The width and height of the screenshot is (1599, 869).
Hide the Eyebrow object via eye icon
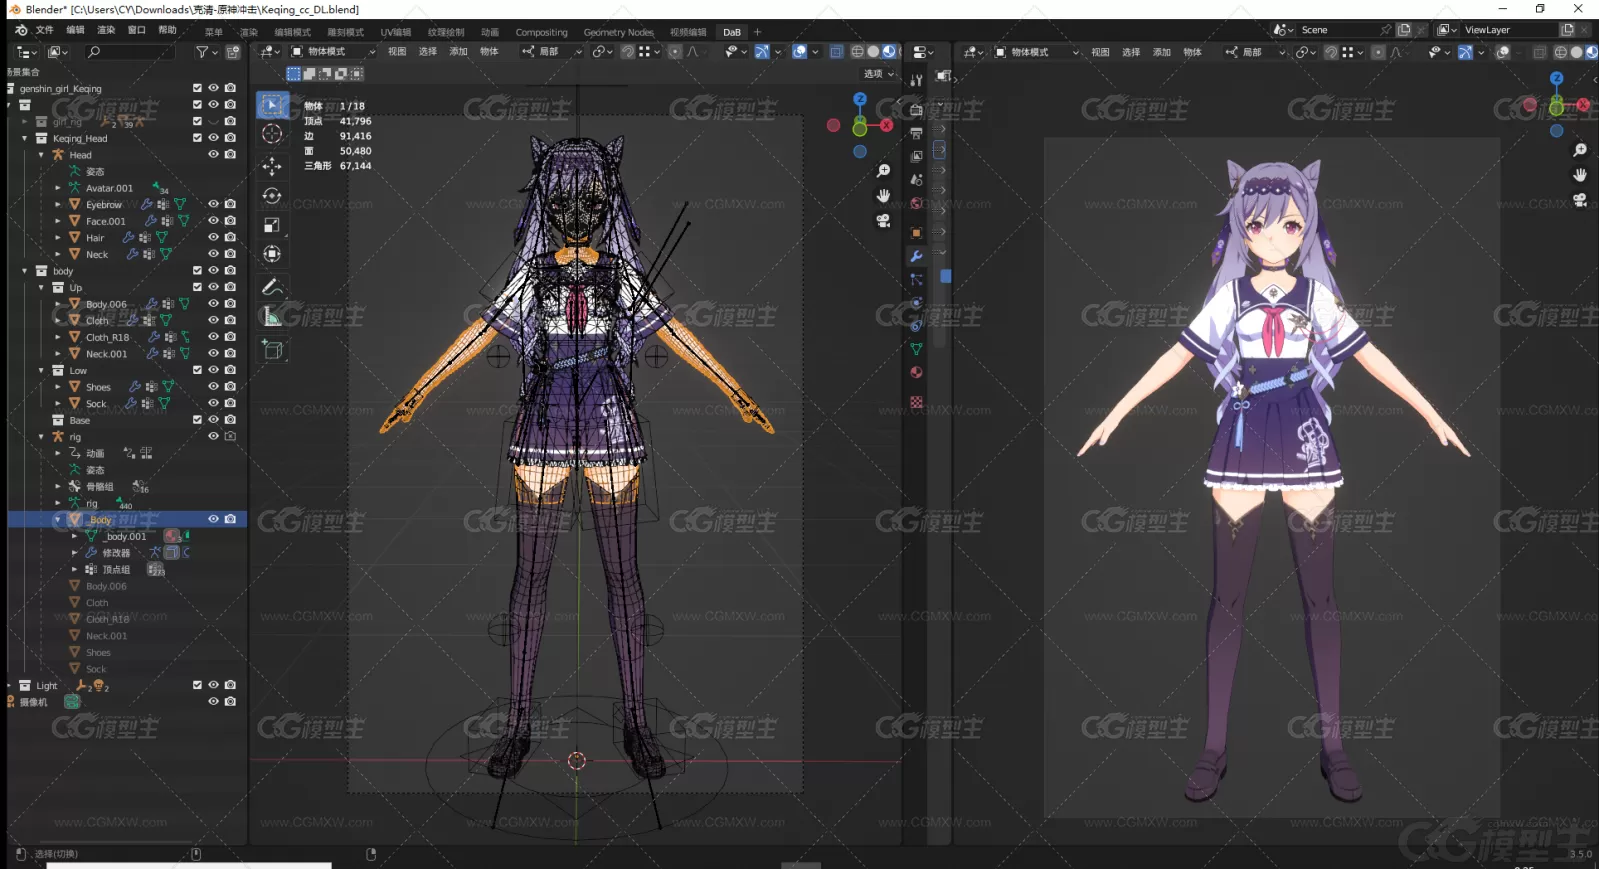213,204
